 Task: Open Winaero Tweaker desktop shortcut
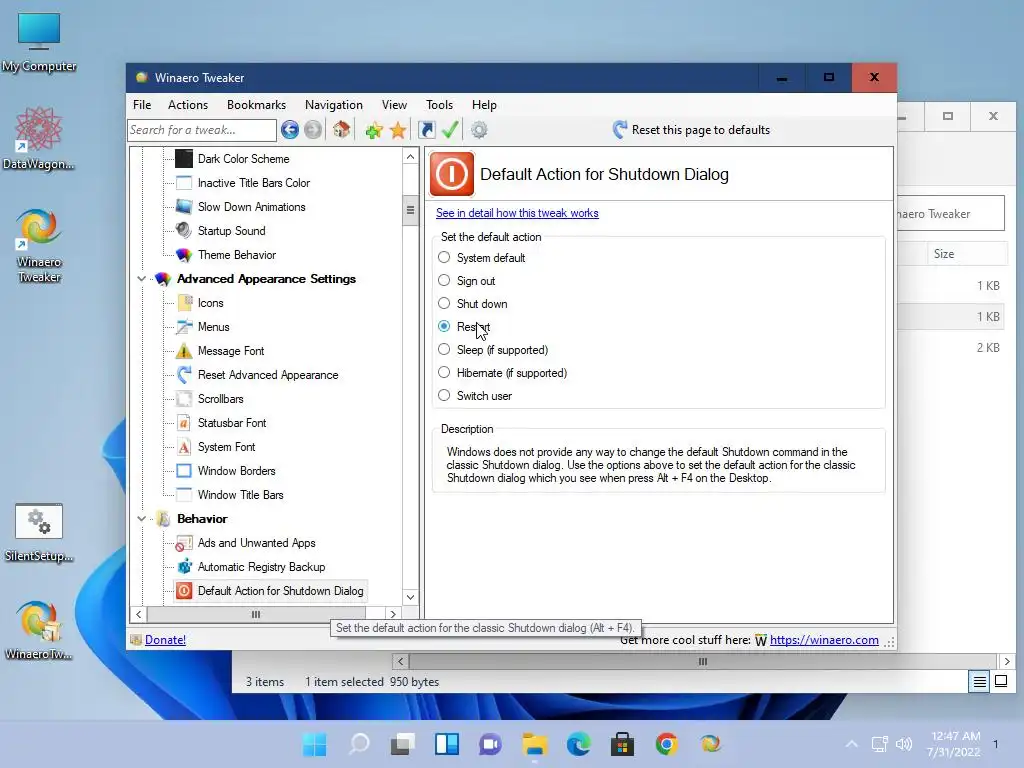39,246
